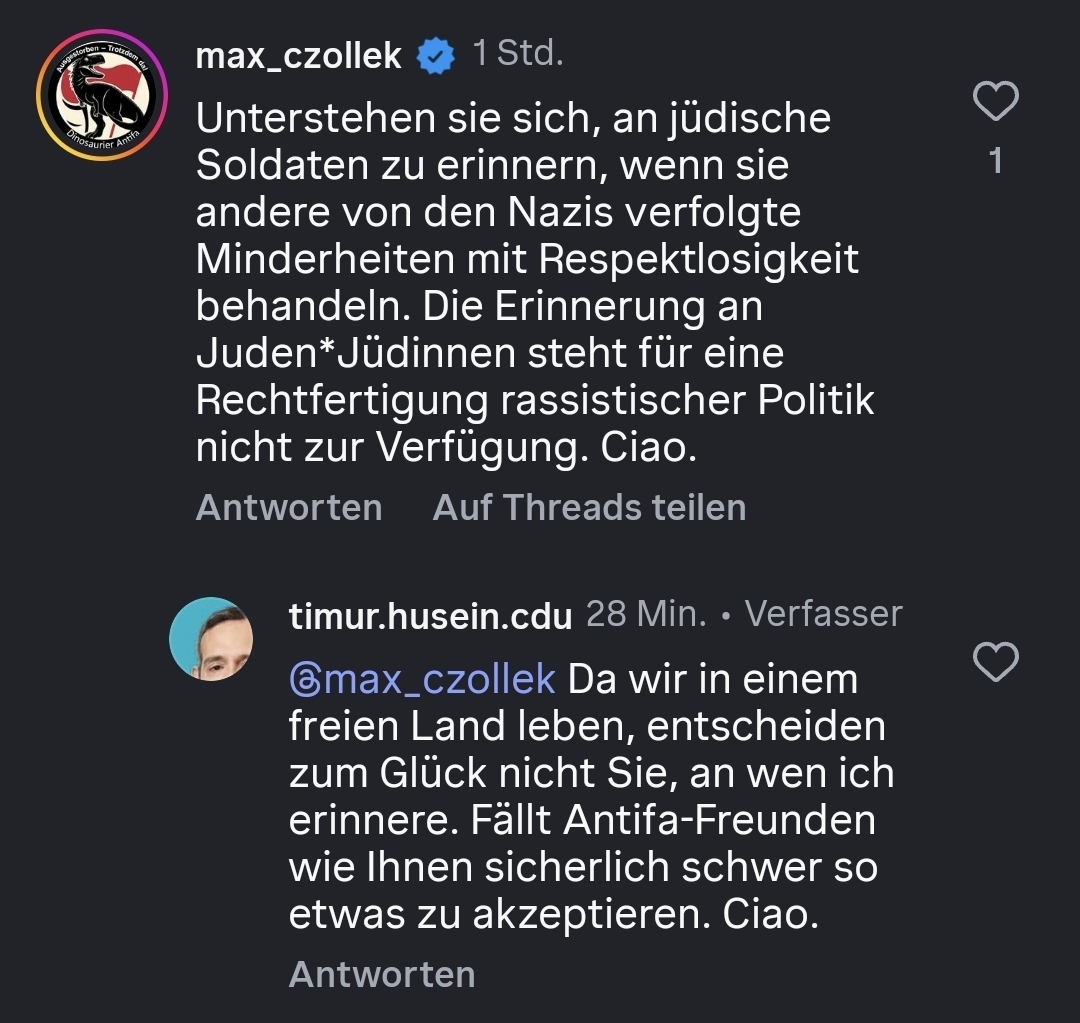This screenshot has height=1023, width=1080.
Task: Select Auf Threads teilen
Action: click(x=589, y=507)
